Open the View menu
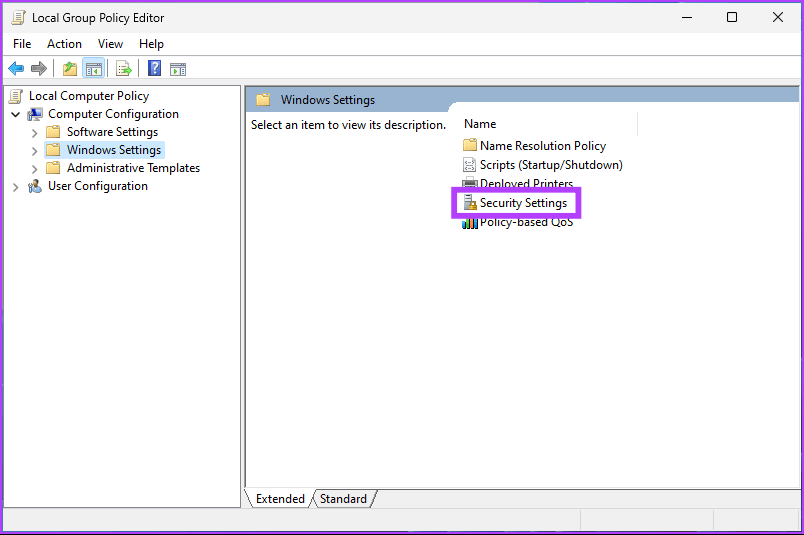 (x=110, y=44)
